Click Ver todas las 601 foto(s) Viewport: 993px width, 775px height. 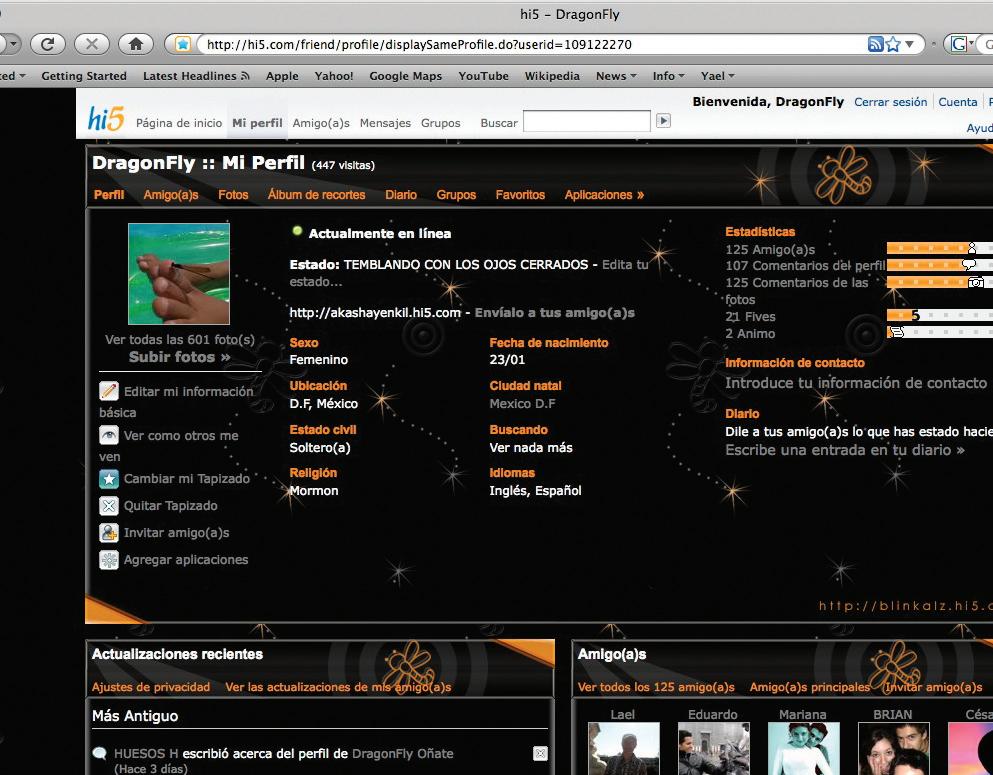180,339
